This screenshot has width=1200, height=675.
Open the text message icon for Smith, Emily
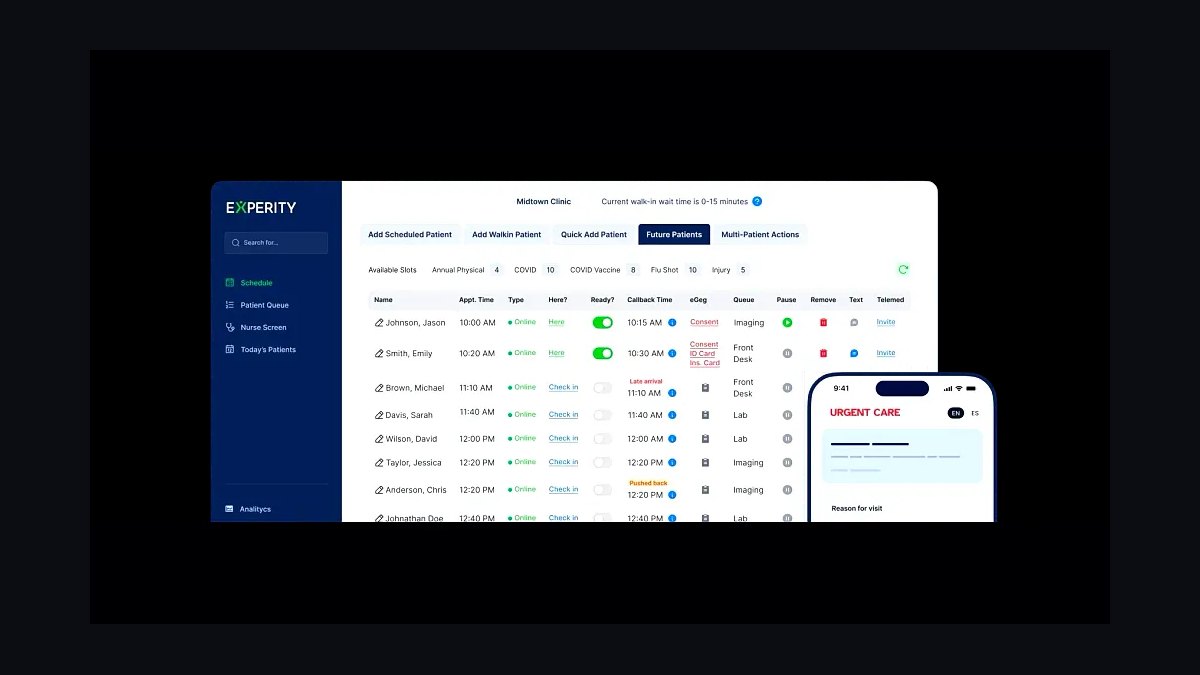coord(854,353)
